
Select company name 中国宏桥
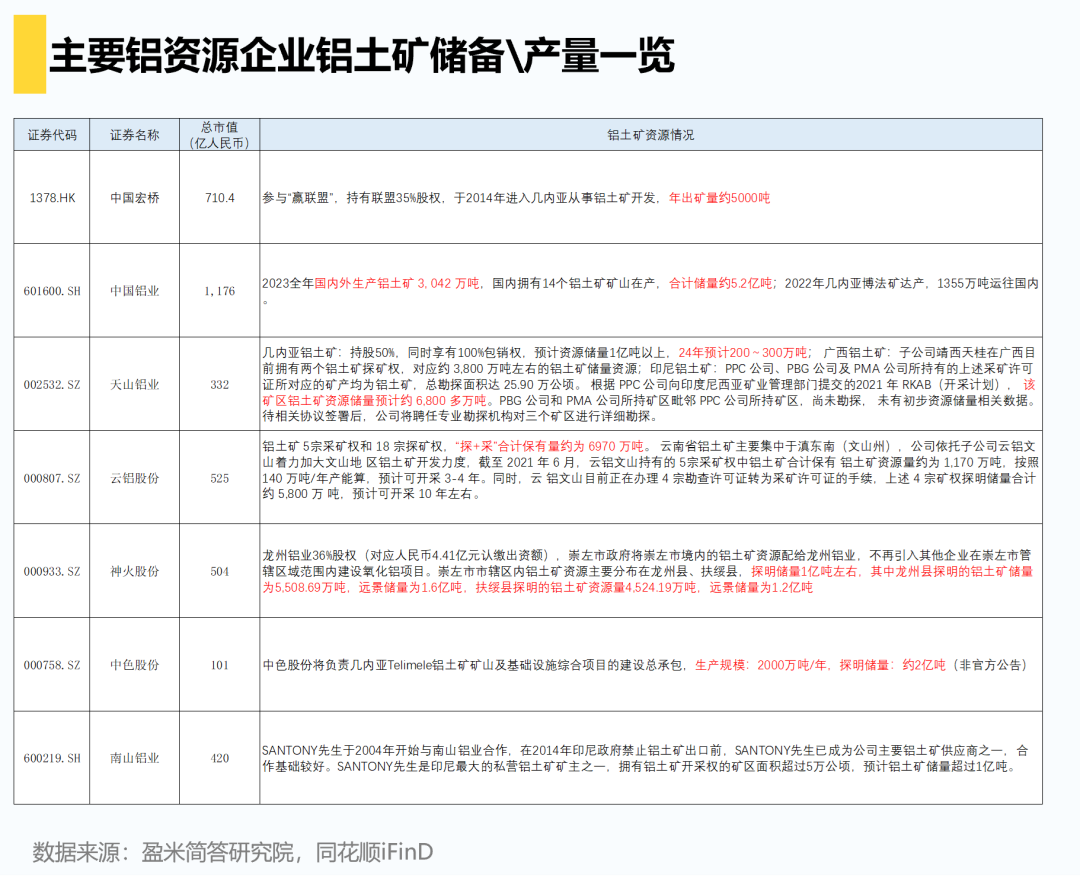point(135,198)
